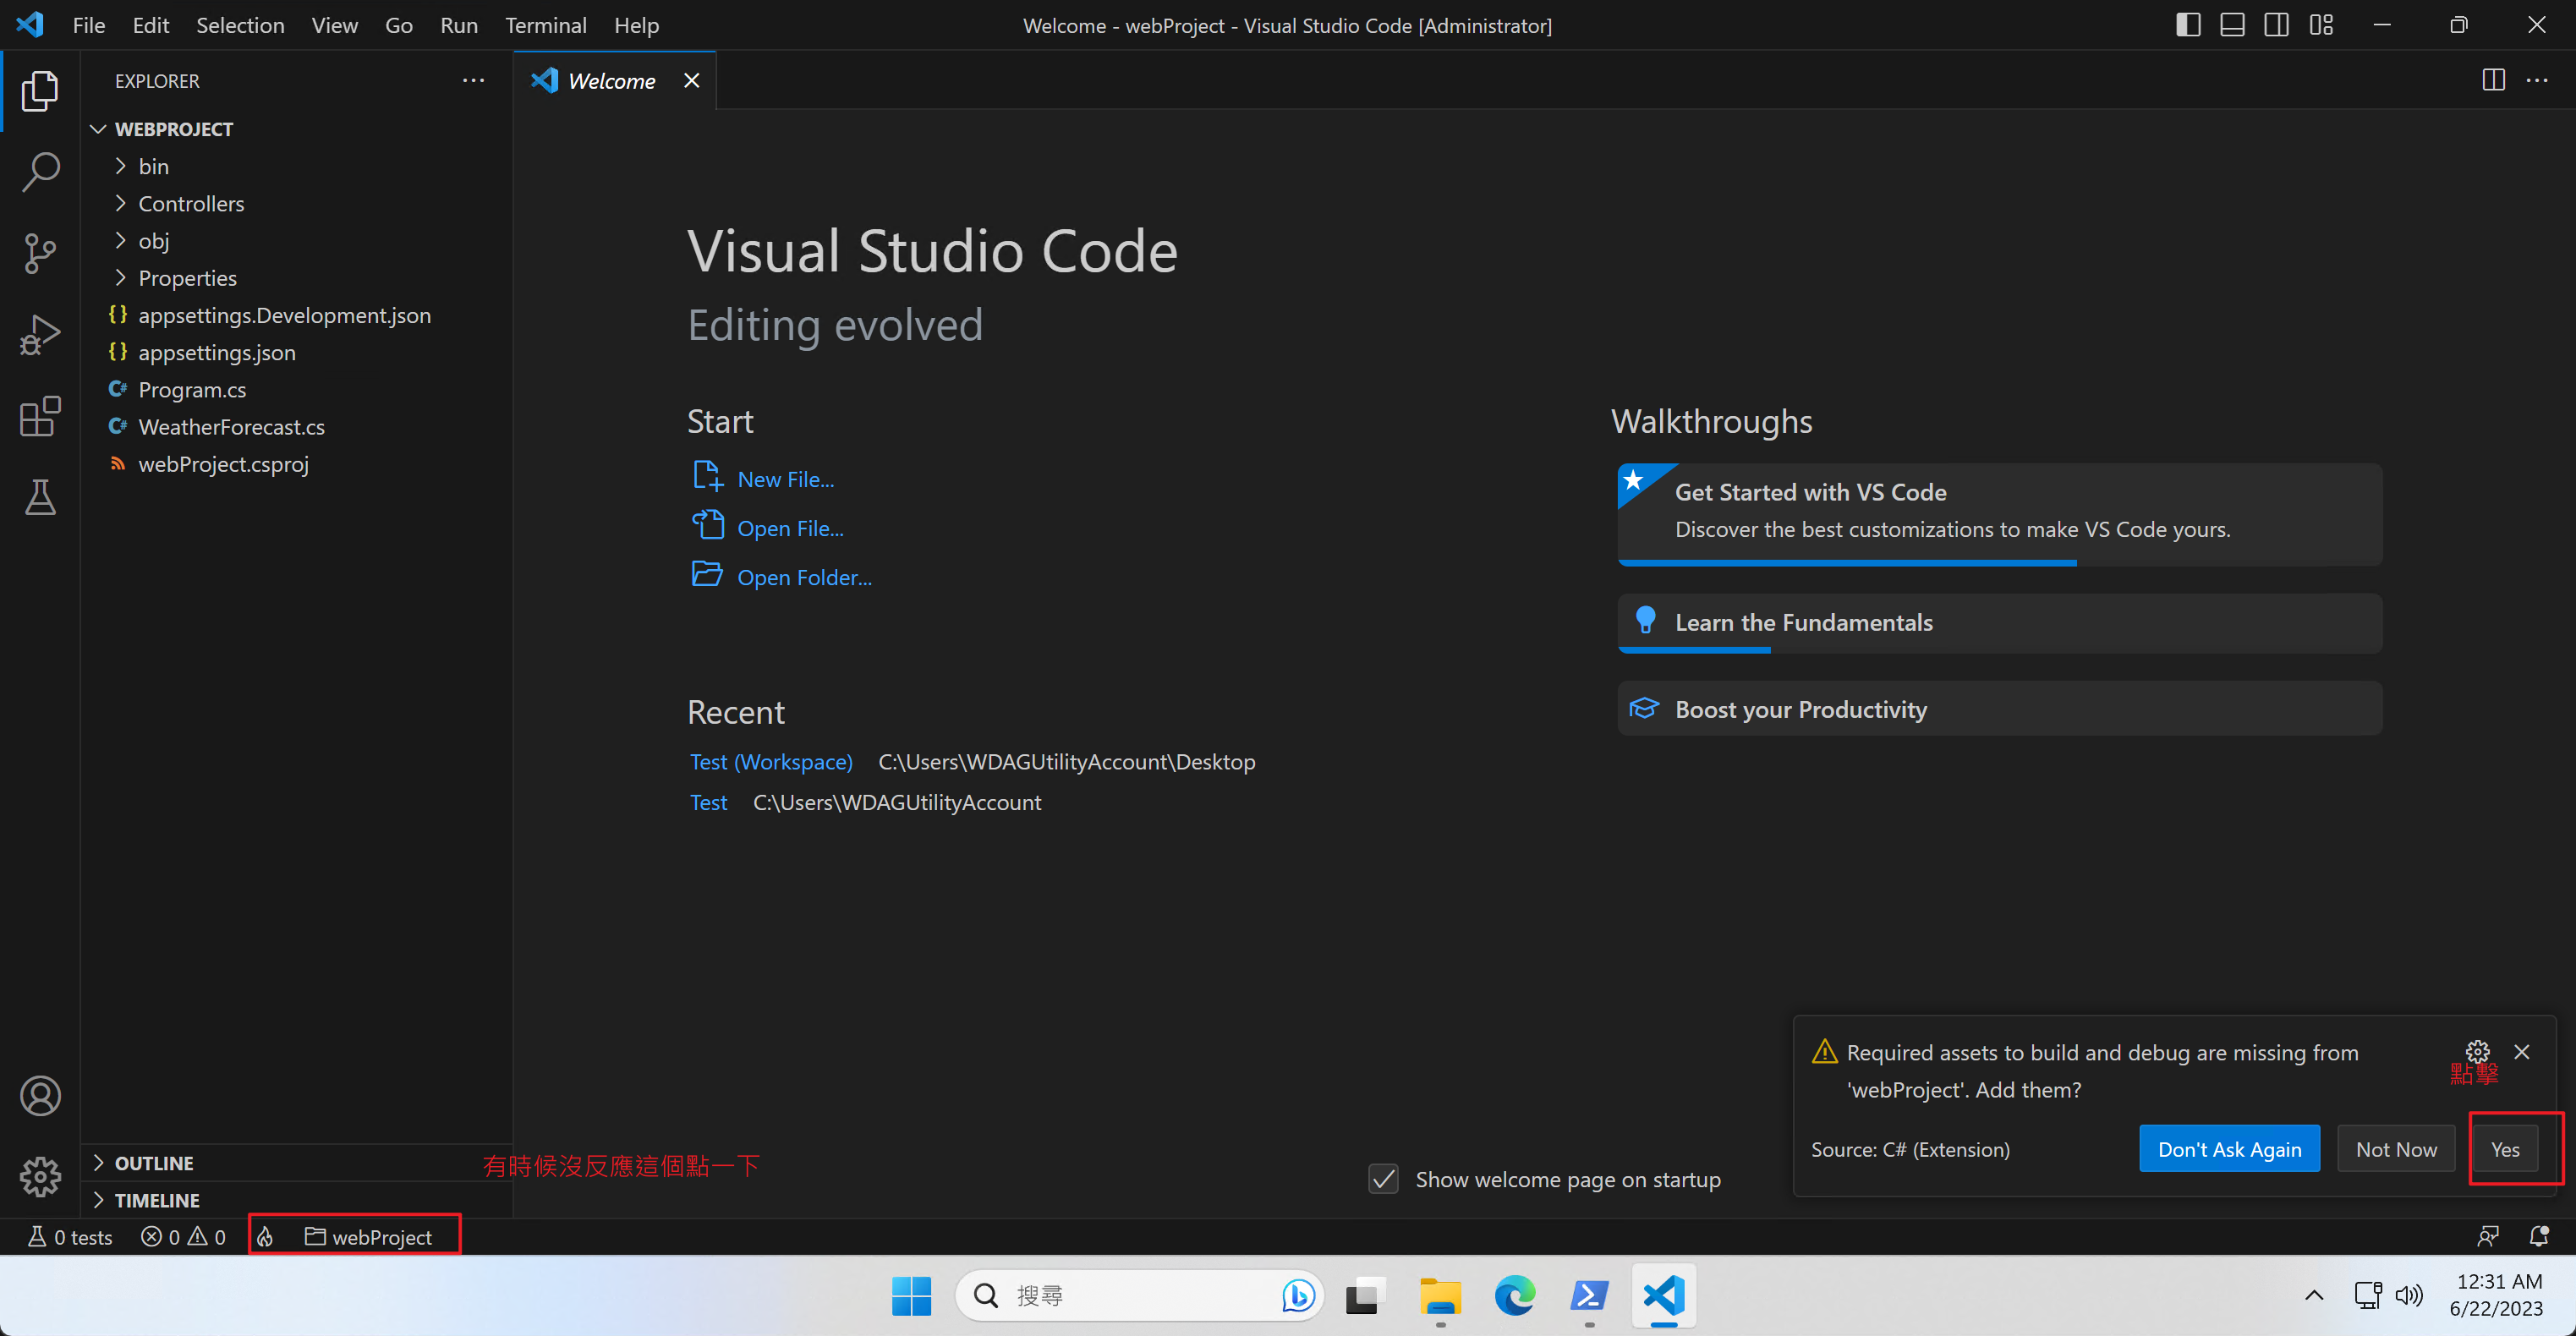
Task: Open Program.cs in the explorer
Action: (x=192, y=389)
